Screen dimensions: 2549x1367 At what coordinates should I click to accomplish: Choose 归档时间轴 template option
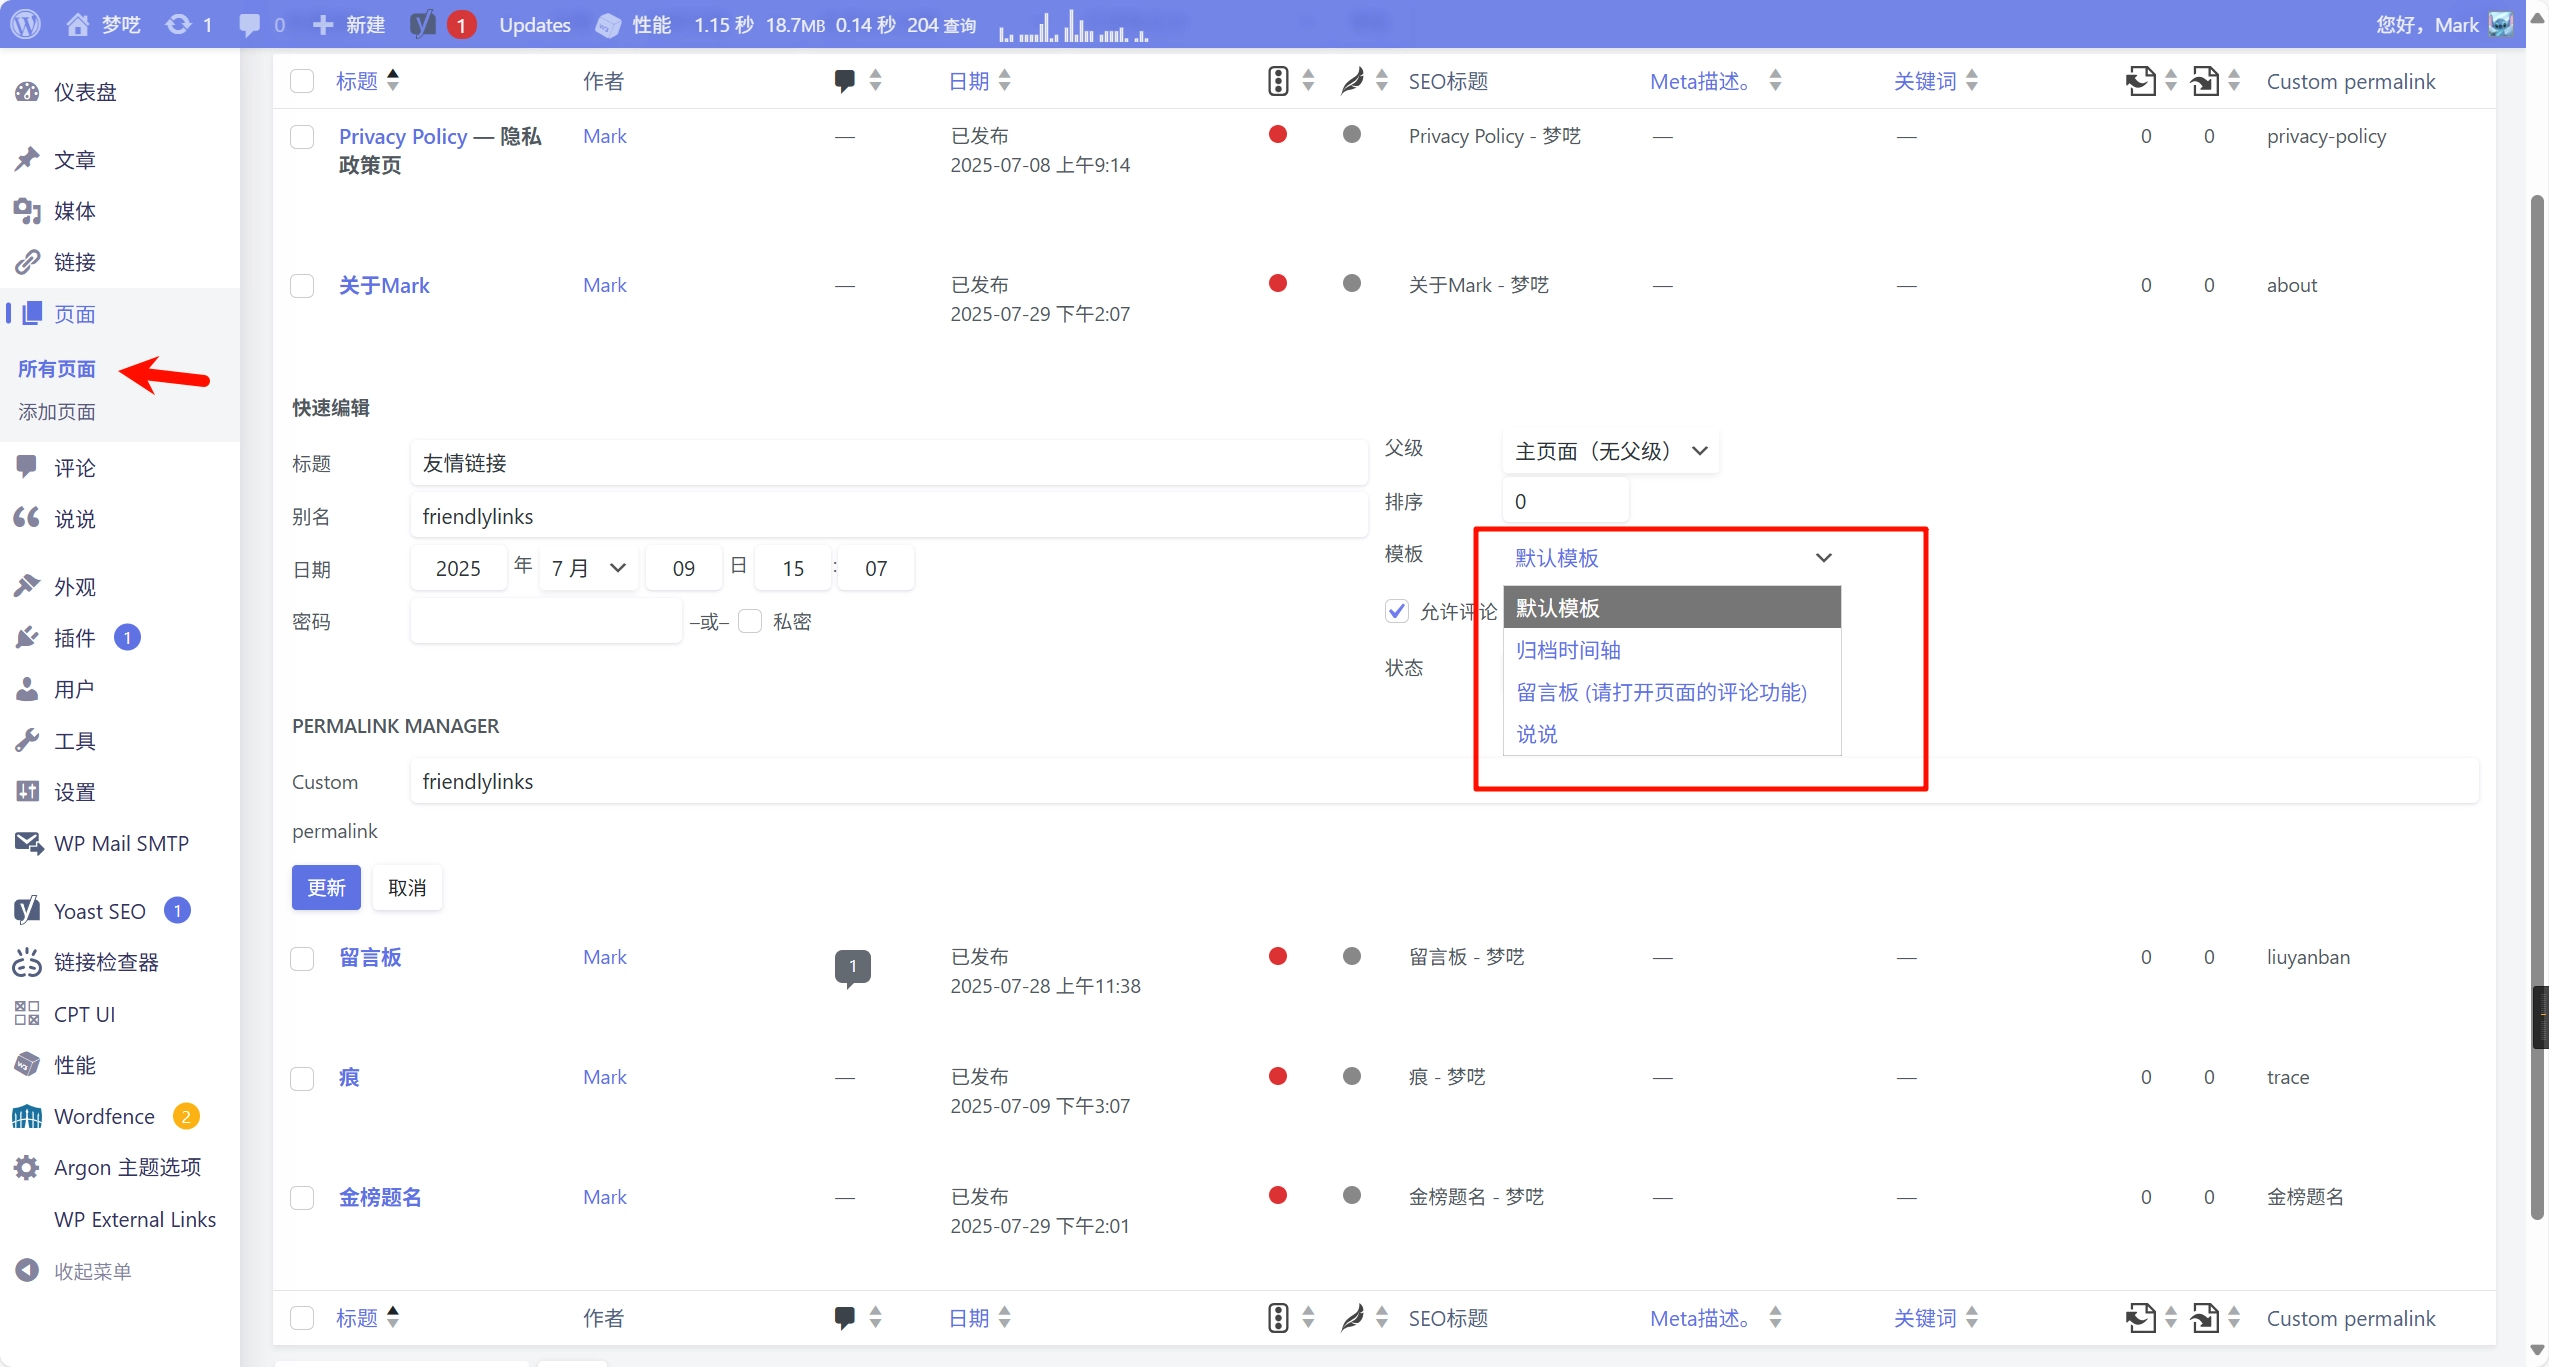coord(1672,650)
